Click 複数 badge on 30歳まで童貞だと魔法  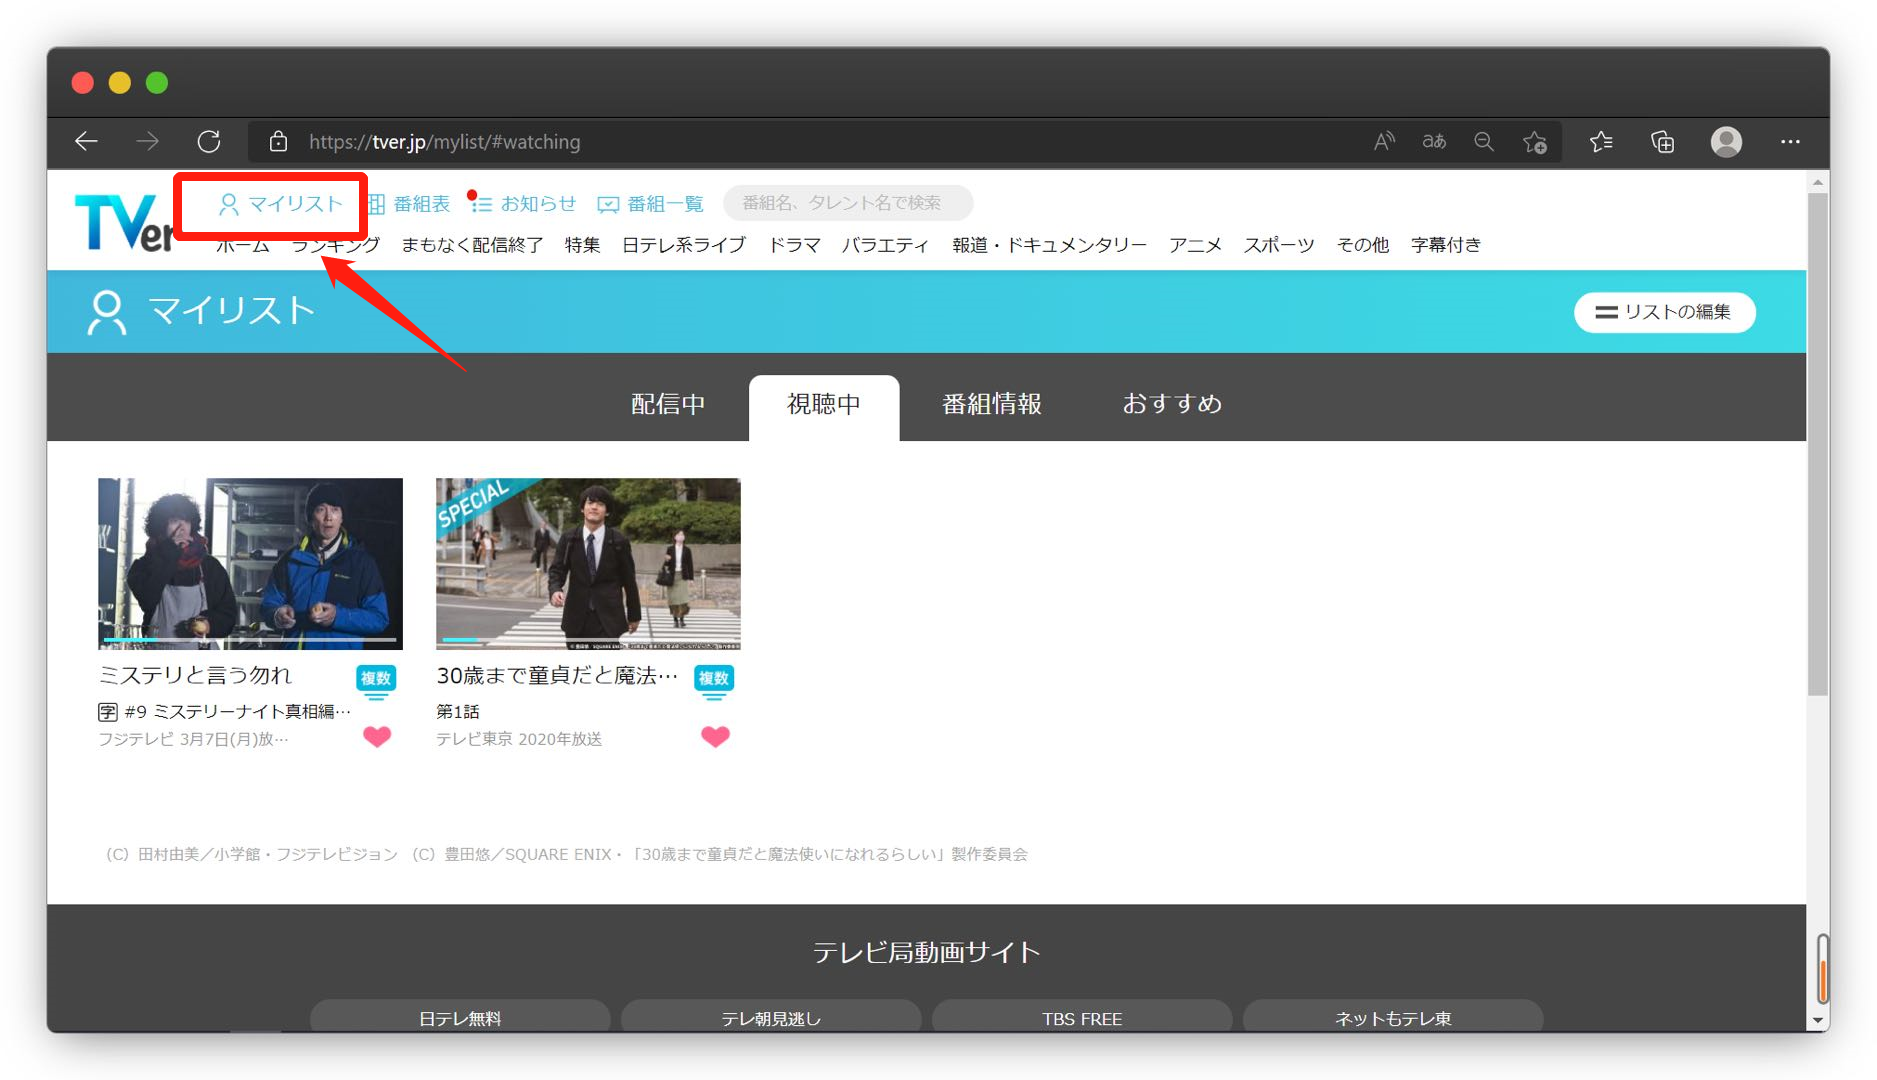714,680
